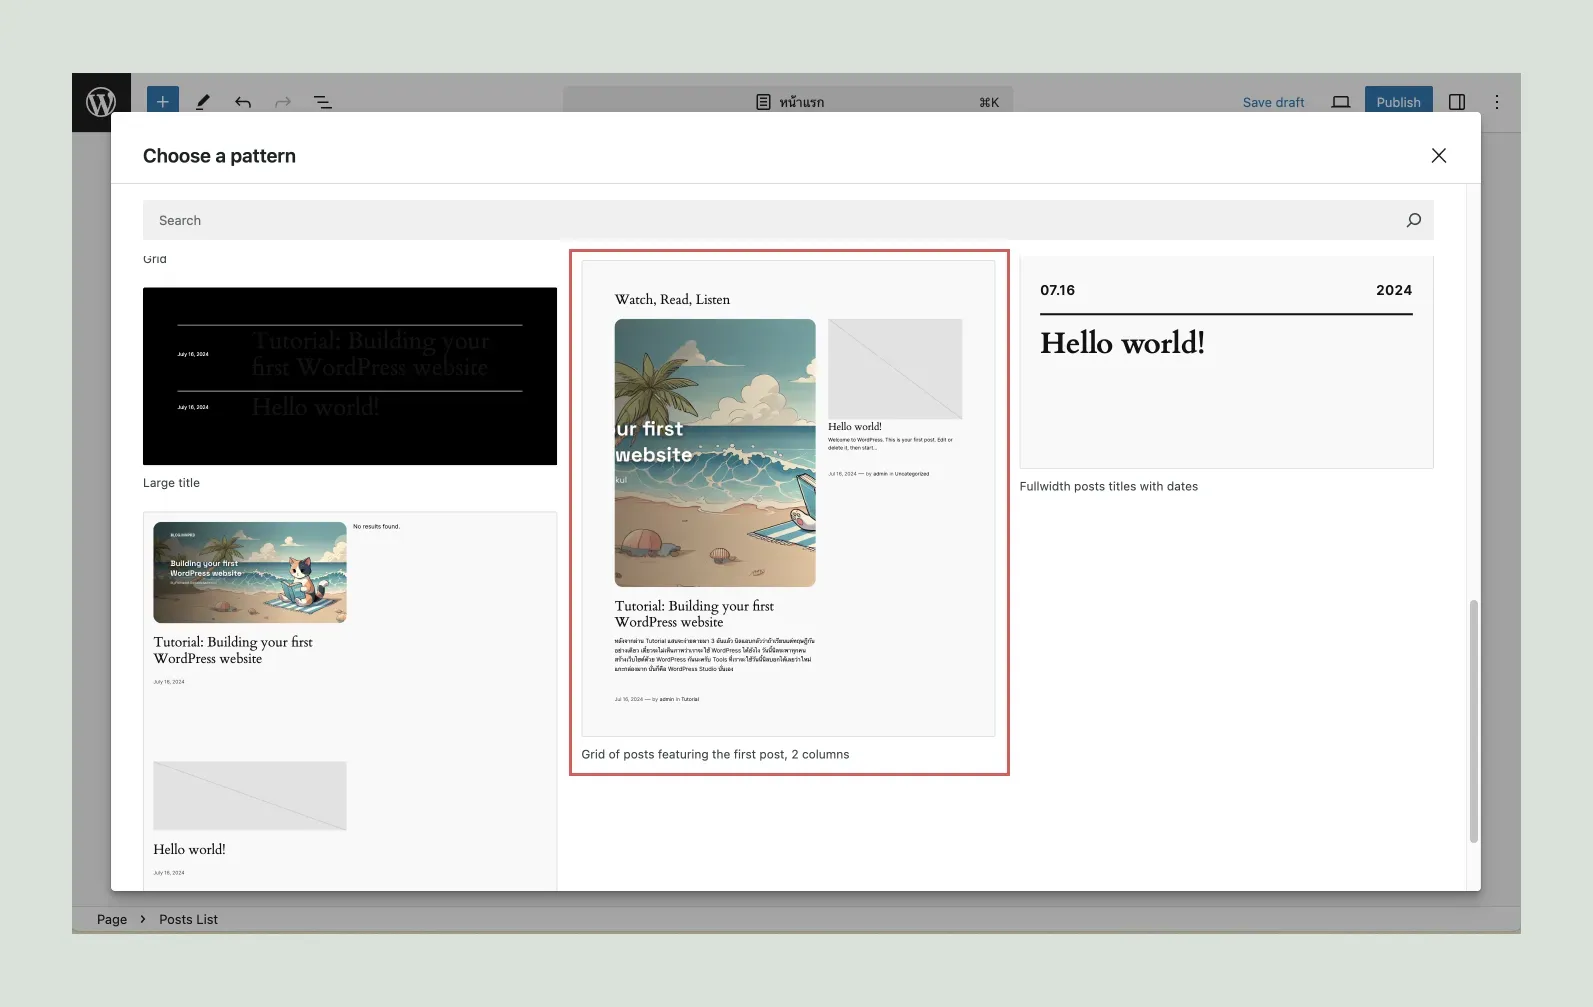Screen dimensions: 1593x1007
Task: Toggle the settings sidebar panel icon
Action: [x=1457, y=102]
